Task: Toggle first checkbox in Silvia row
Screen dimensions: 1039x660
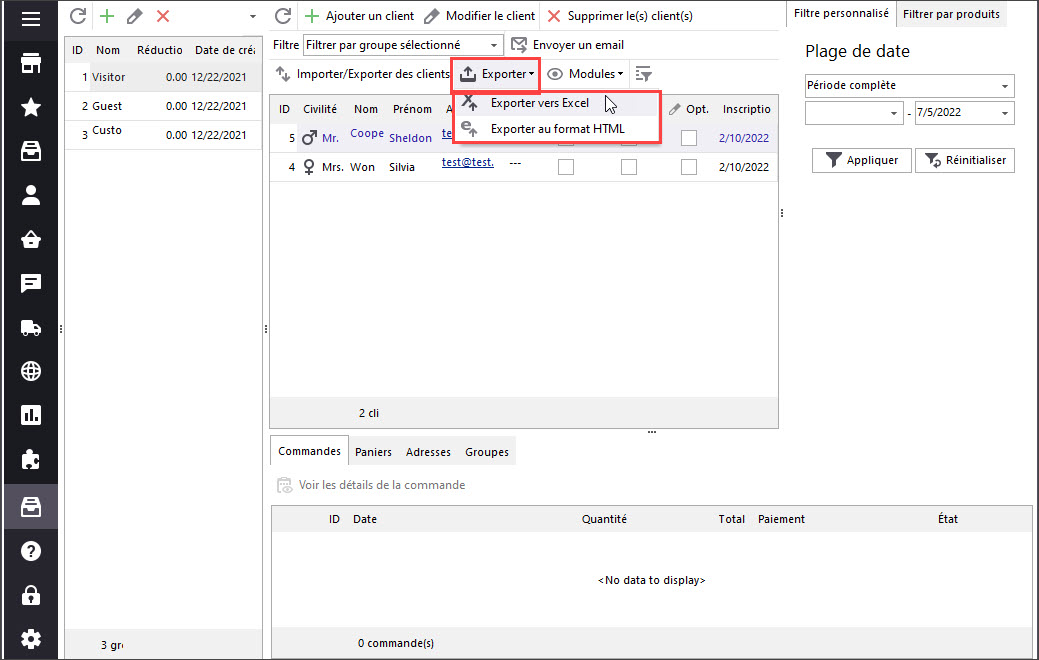Action: tap(566, 167)
